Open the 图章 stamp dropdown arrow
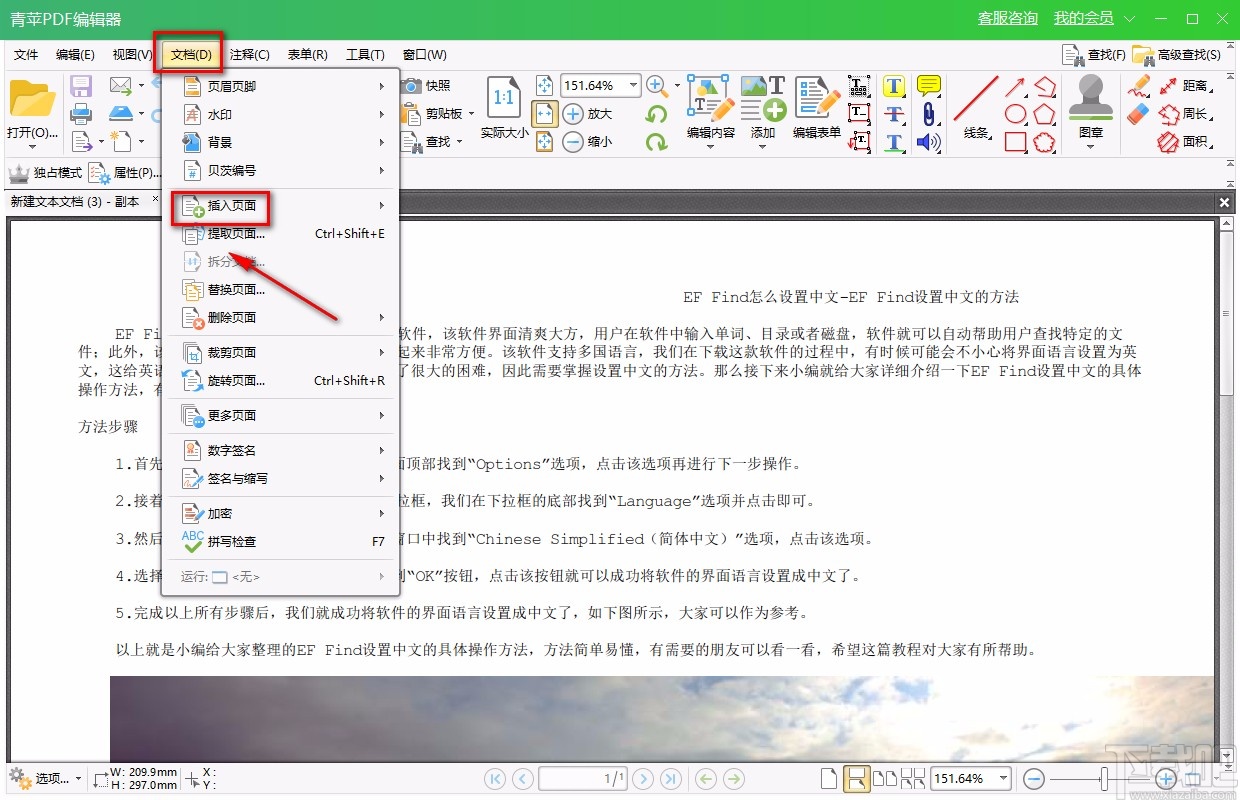The width and height of the screenshot is (1240, 800). click(x=1089, y=148)
